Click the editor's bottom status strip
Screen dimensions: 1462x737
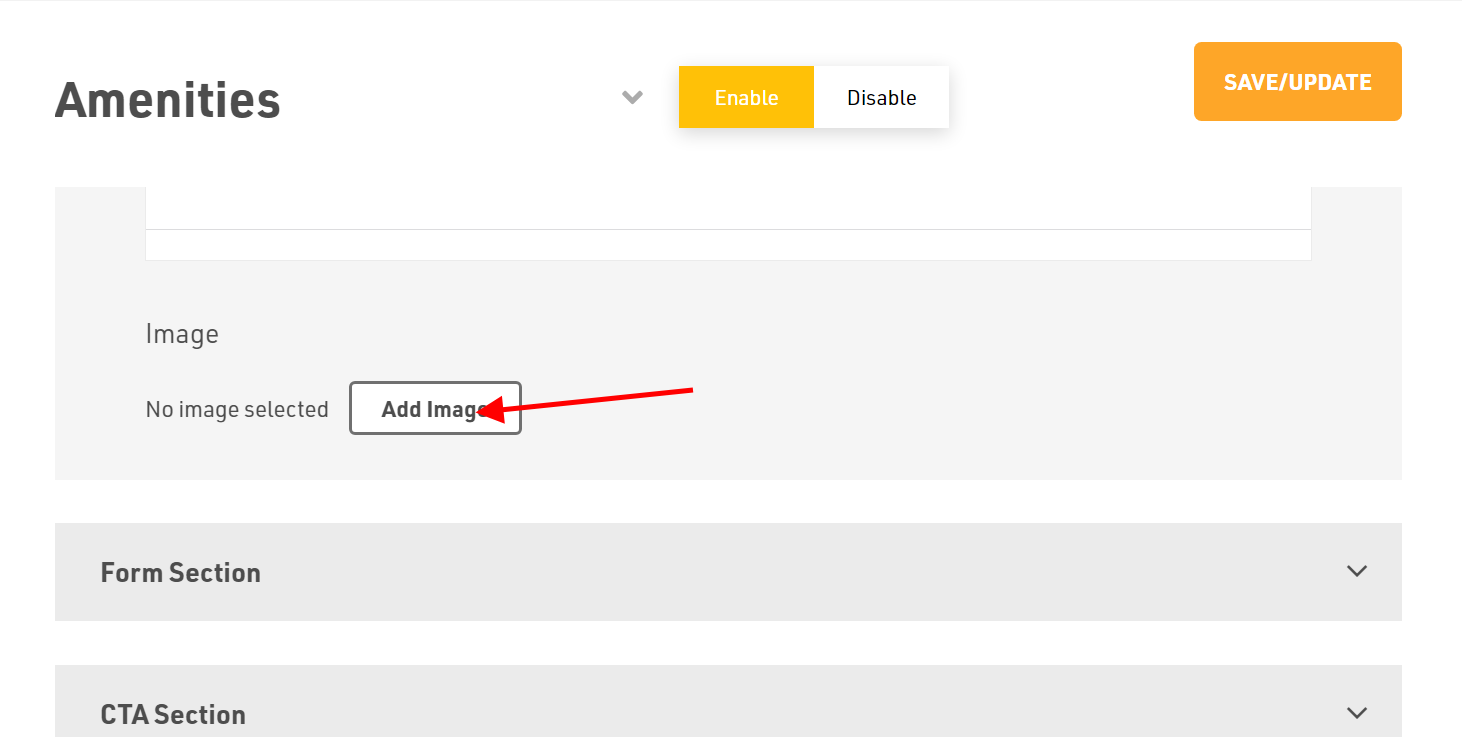tap(728, 245)
